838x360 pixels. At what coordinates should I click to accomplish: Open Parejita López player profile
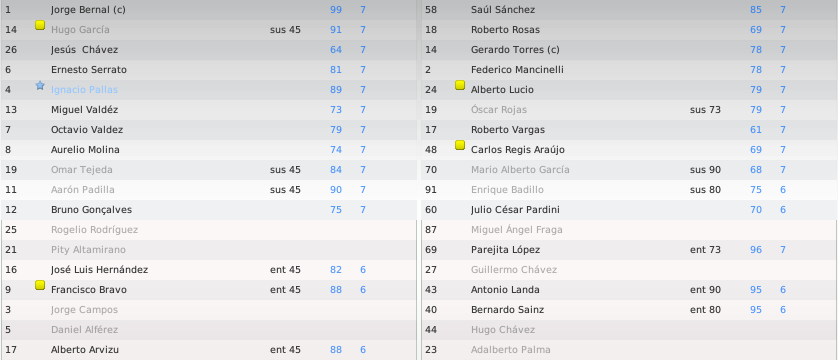pos(505,249)
